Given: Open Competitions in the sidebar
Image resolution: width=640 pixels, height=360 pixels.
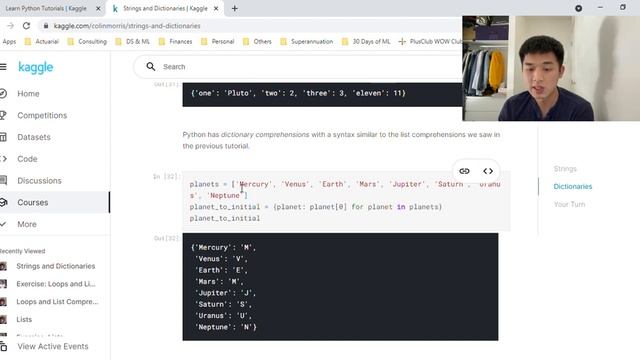Looking at the screenshot, I should (42, 116).
